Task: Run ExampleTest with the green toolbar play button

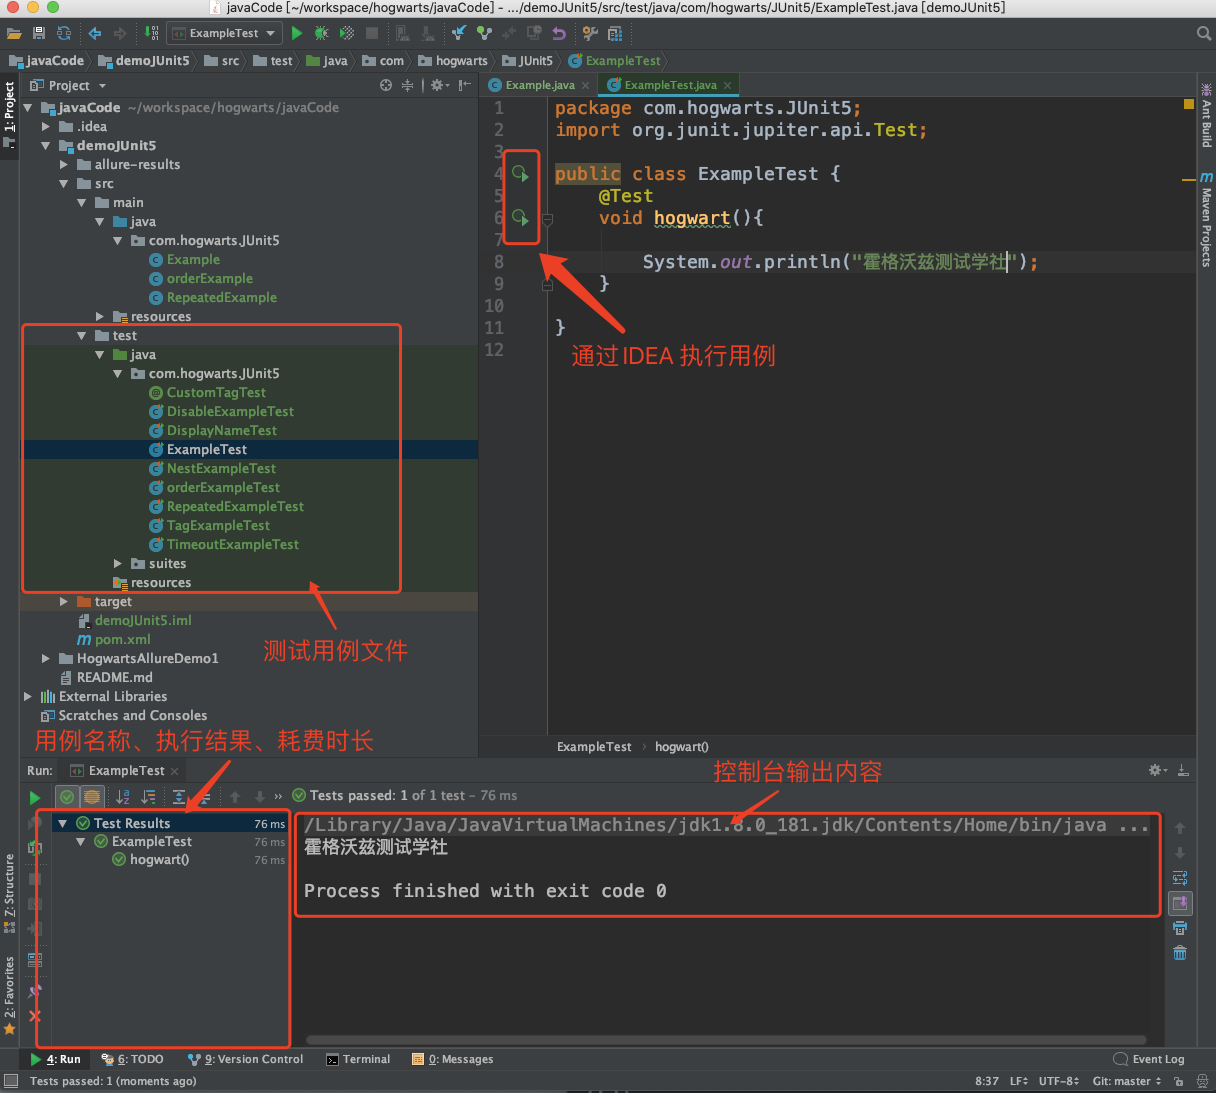Action: 296,33
